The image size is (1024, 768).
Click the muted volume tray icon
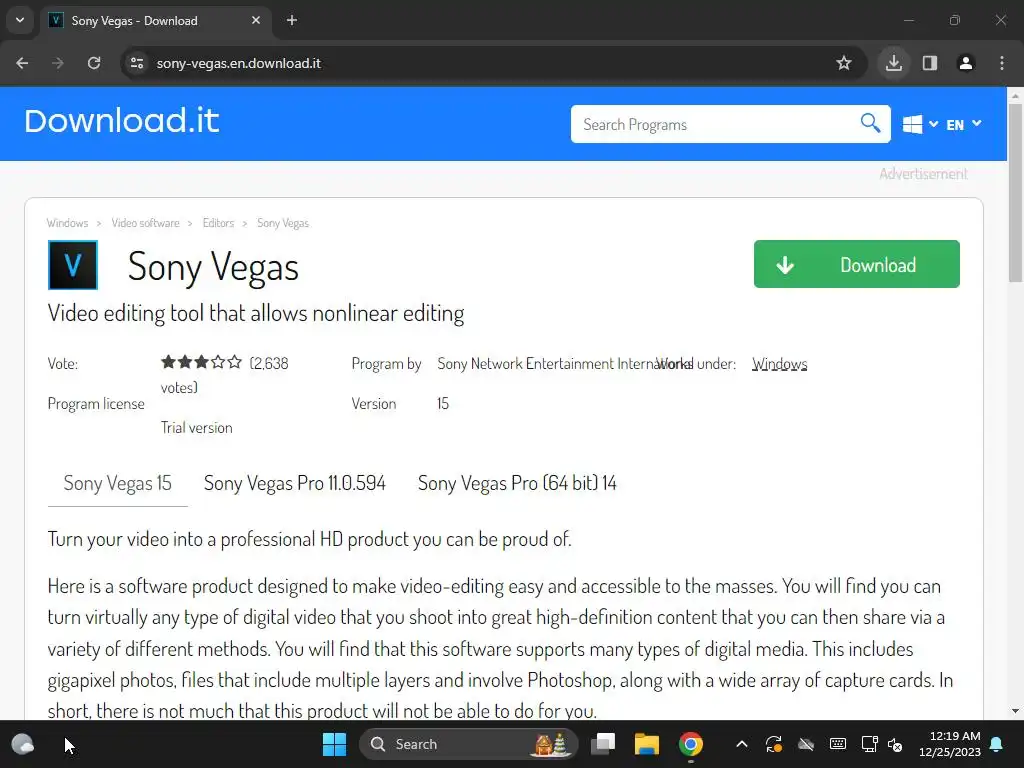(895, 744)
